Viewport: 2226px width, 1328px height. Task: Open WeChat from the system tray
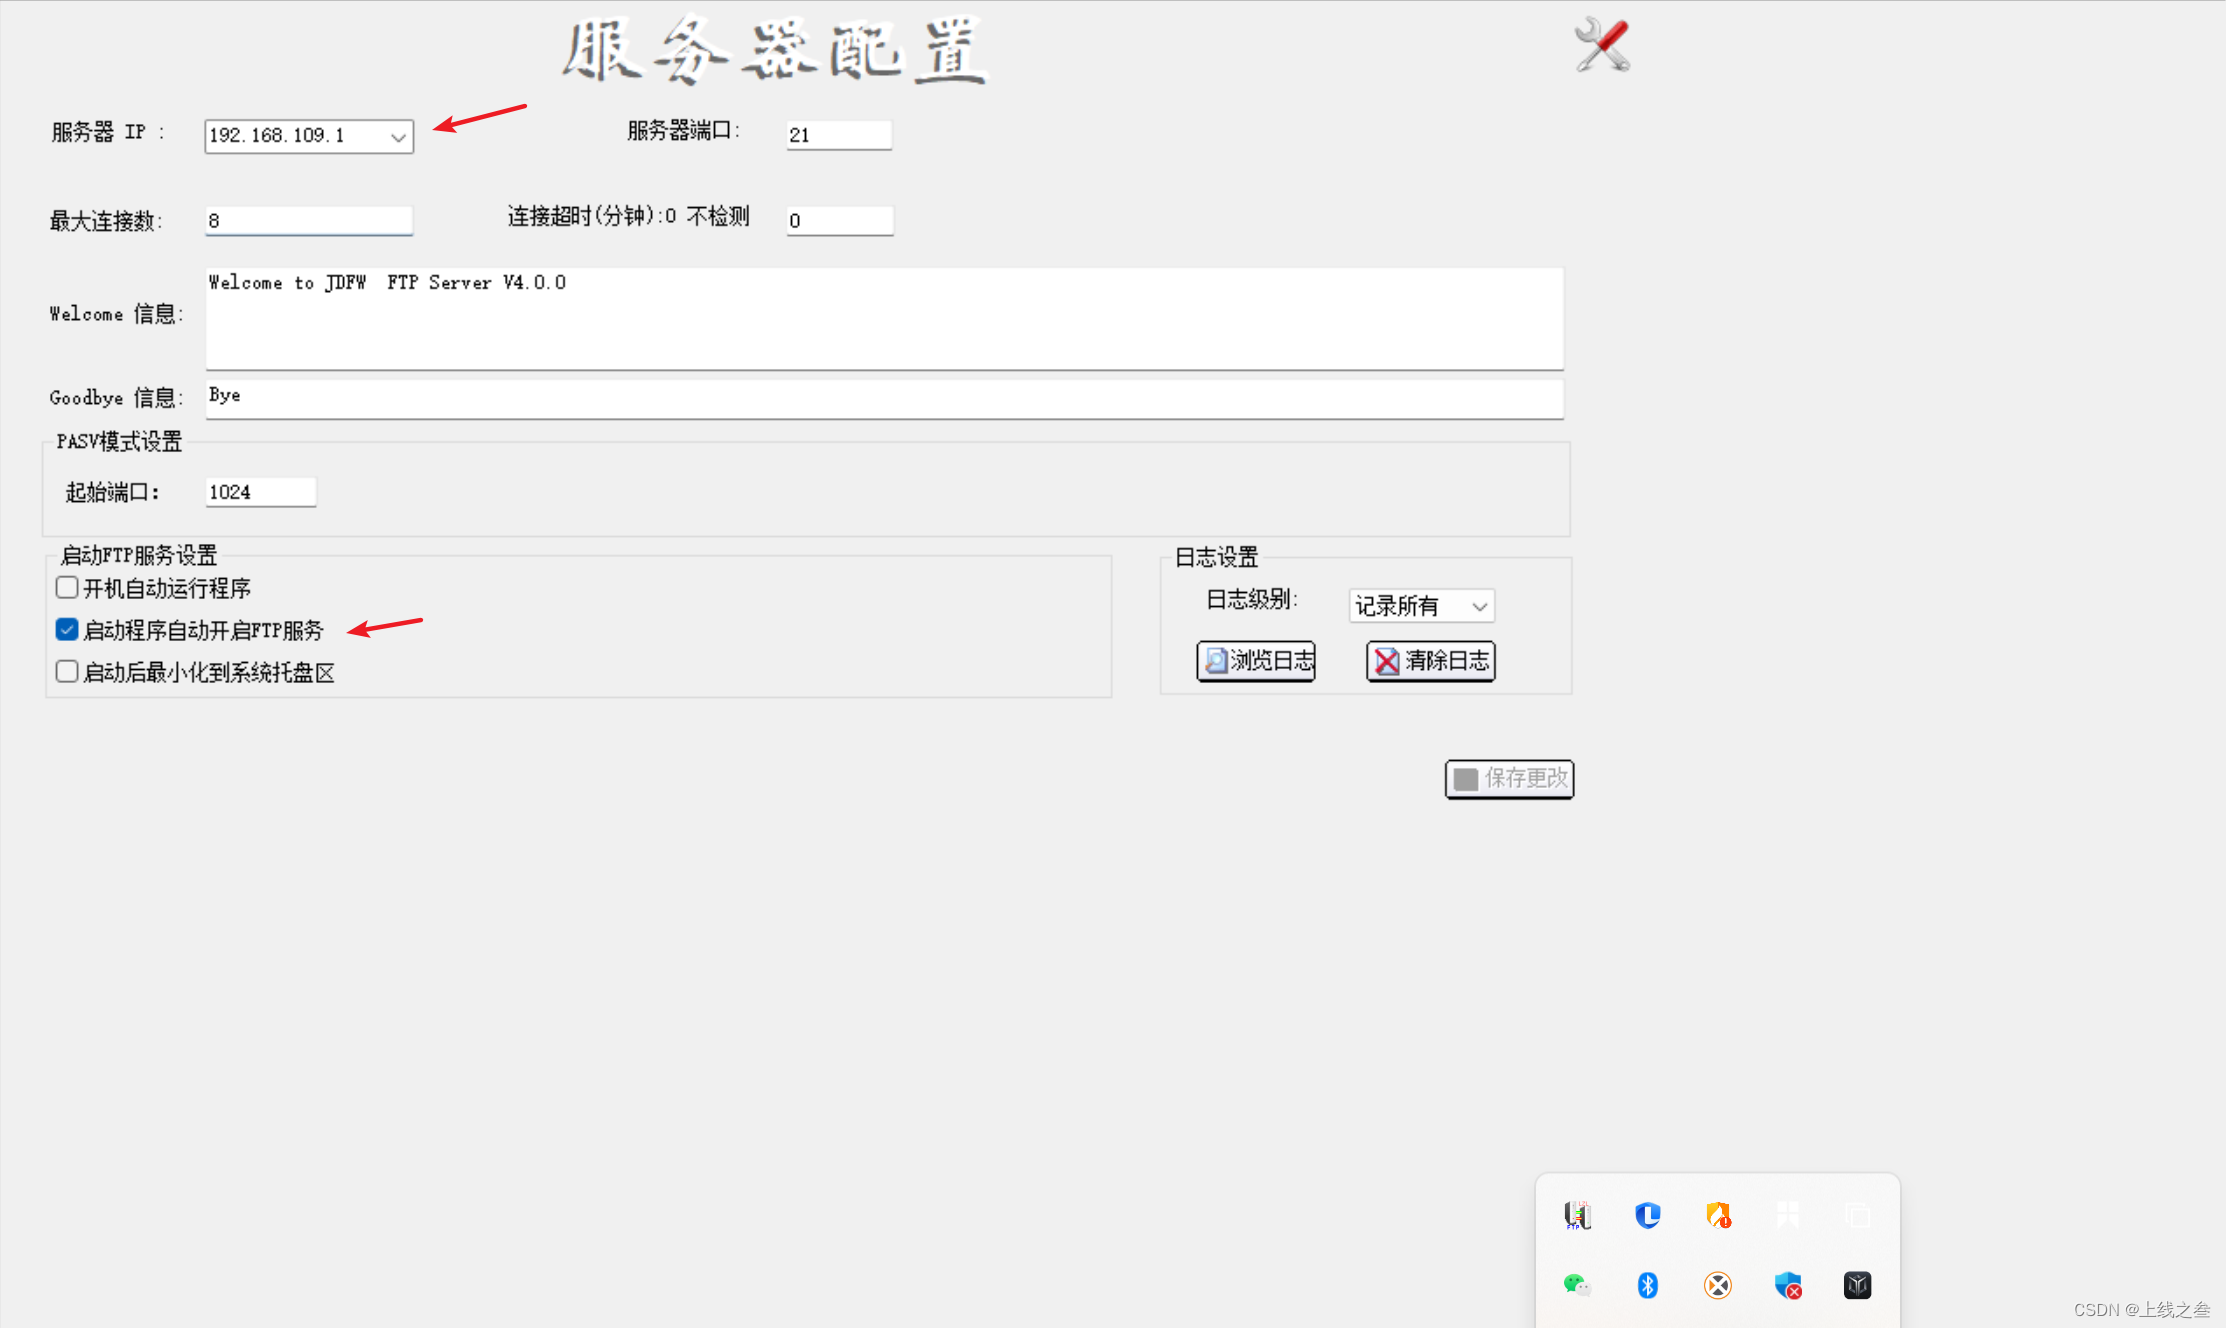tap(1577, 1285)
